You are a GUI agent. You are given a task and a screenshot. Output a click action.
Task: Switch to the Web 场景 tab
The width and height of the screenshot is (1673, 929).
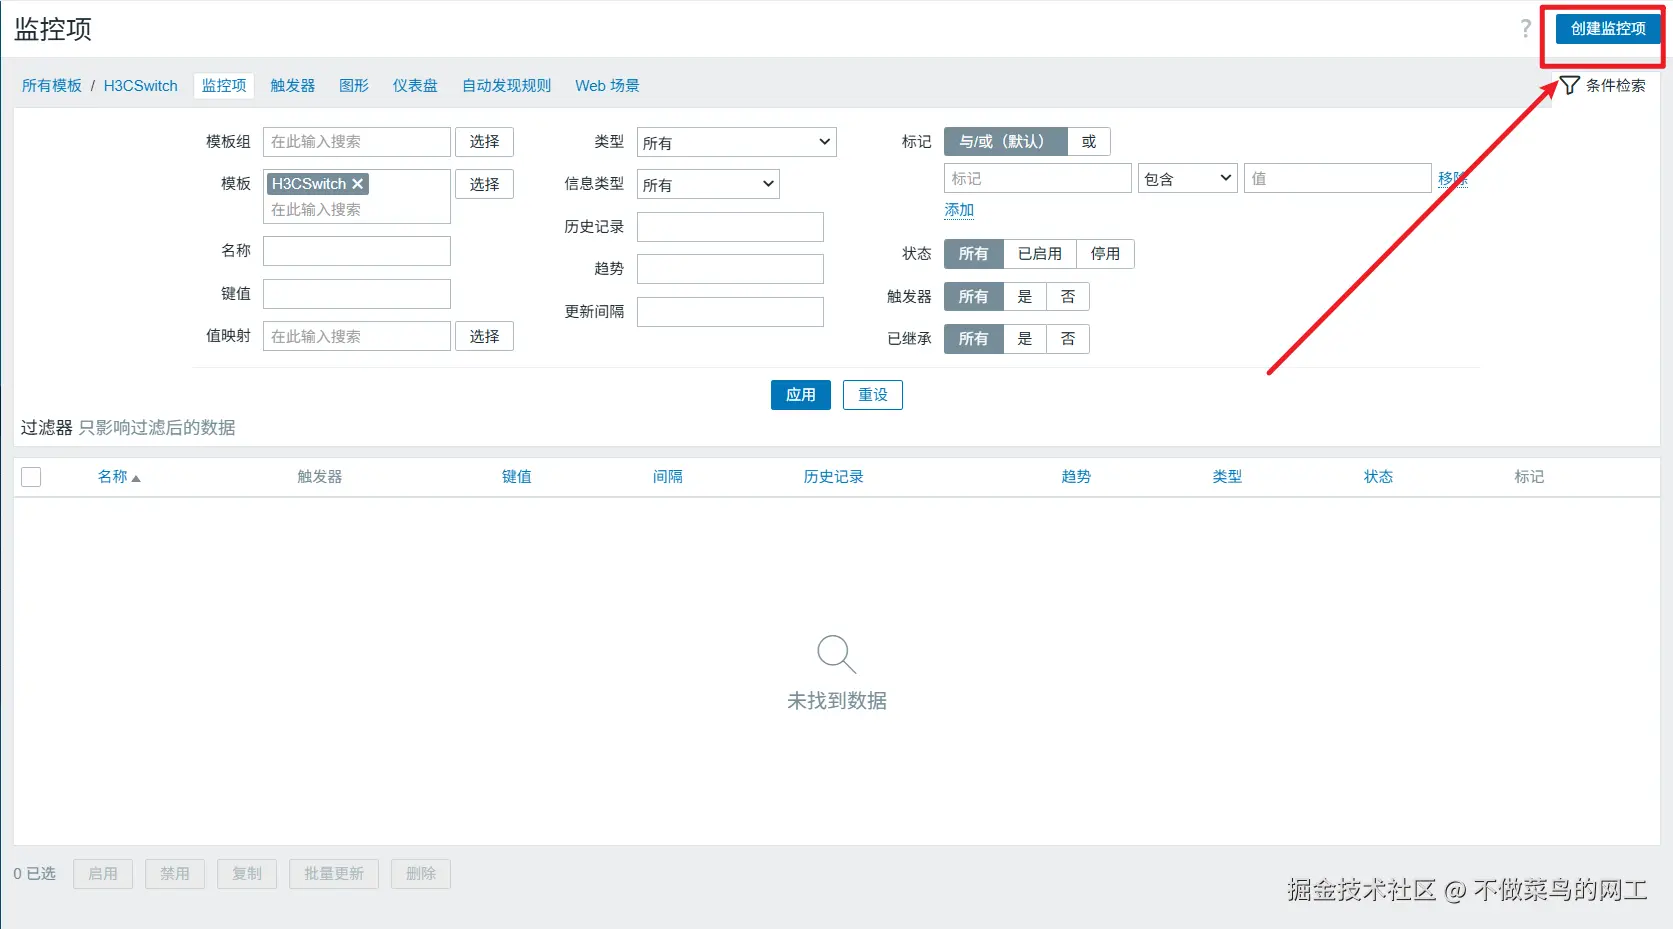tap(607, 86)
